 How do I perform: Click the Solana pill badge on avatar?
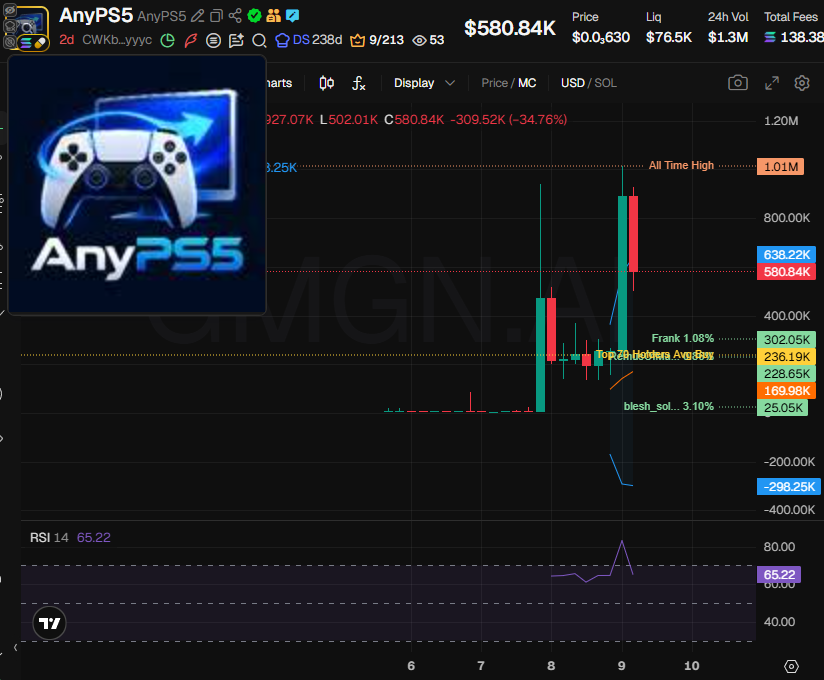33,43
